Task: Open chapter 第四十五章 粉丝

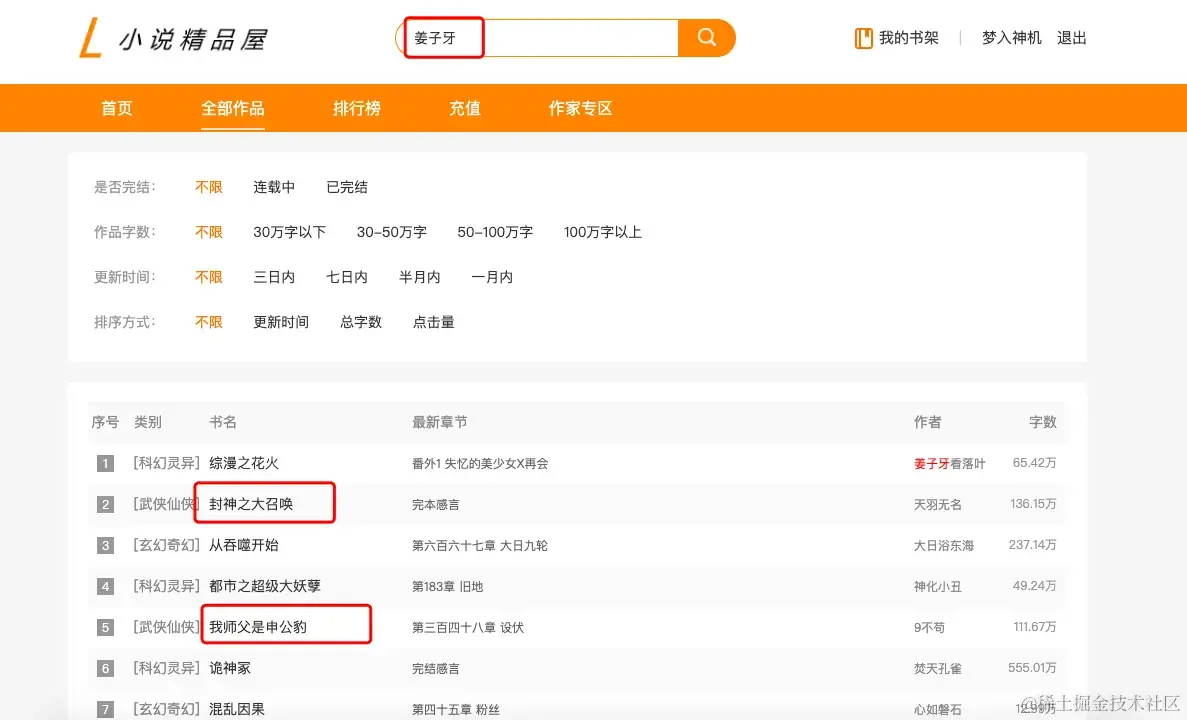Action: tap(456, 709)
